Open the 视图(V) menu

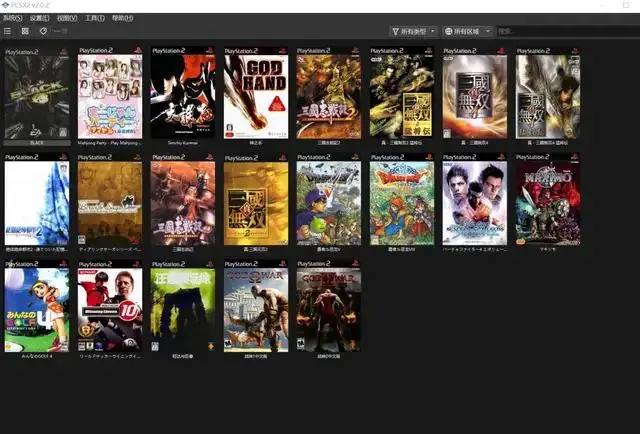pos(68,18)
